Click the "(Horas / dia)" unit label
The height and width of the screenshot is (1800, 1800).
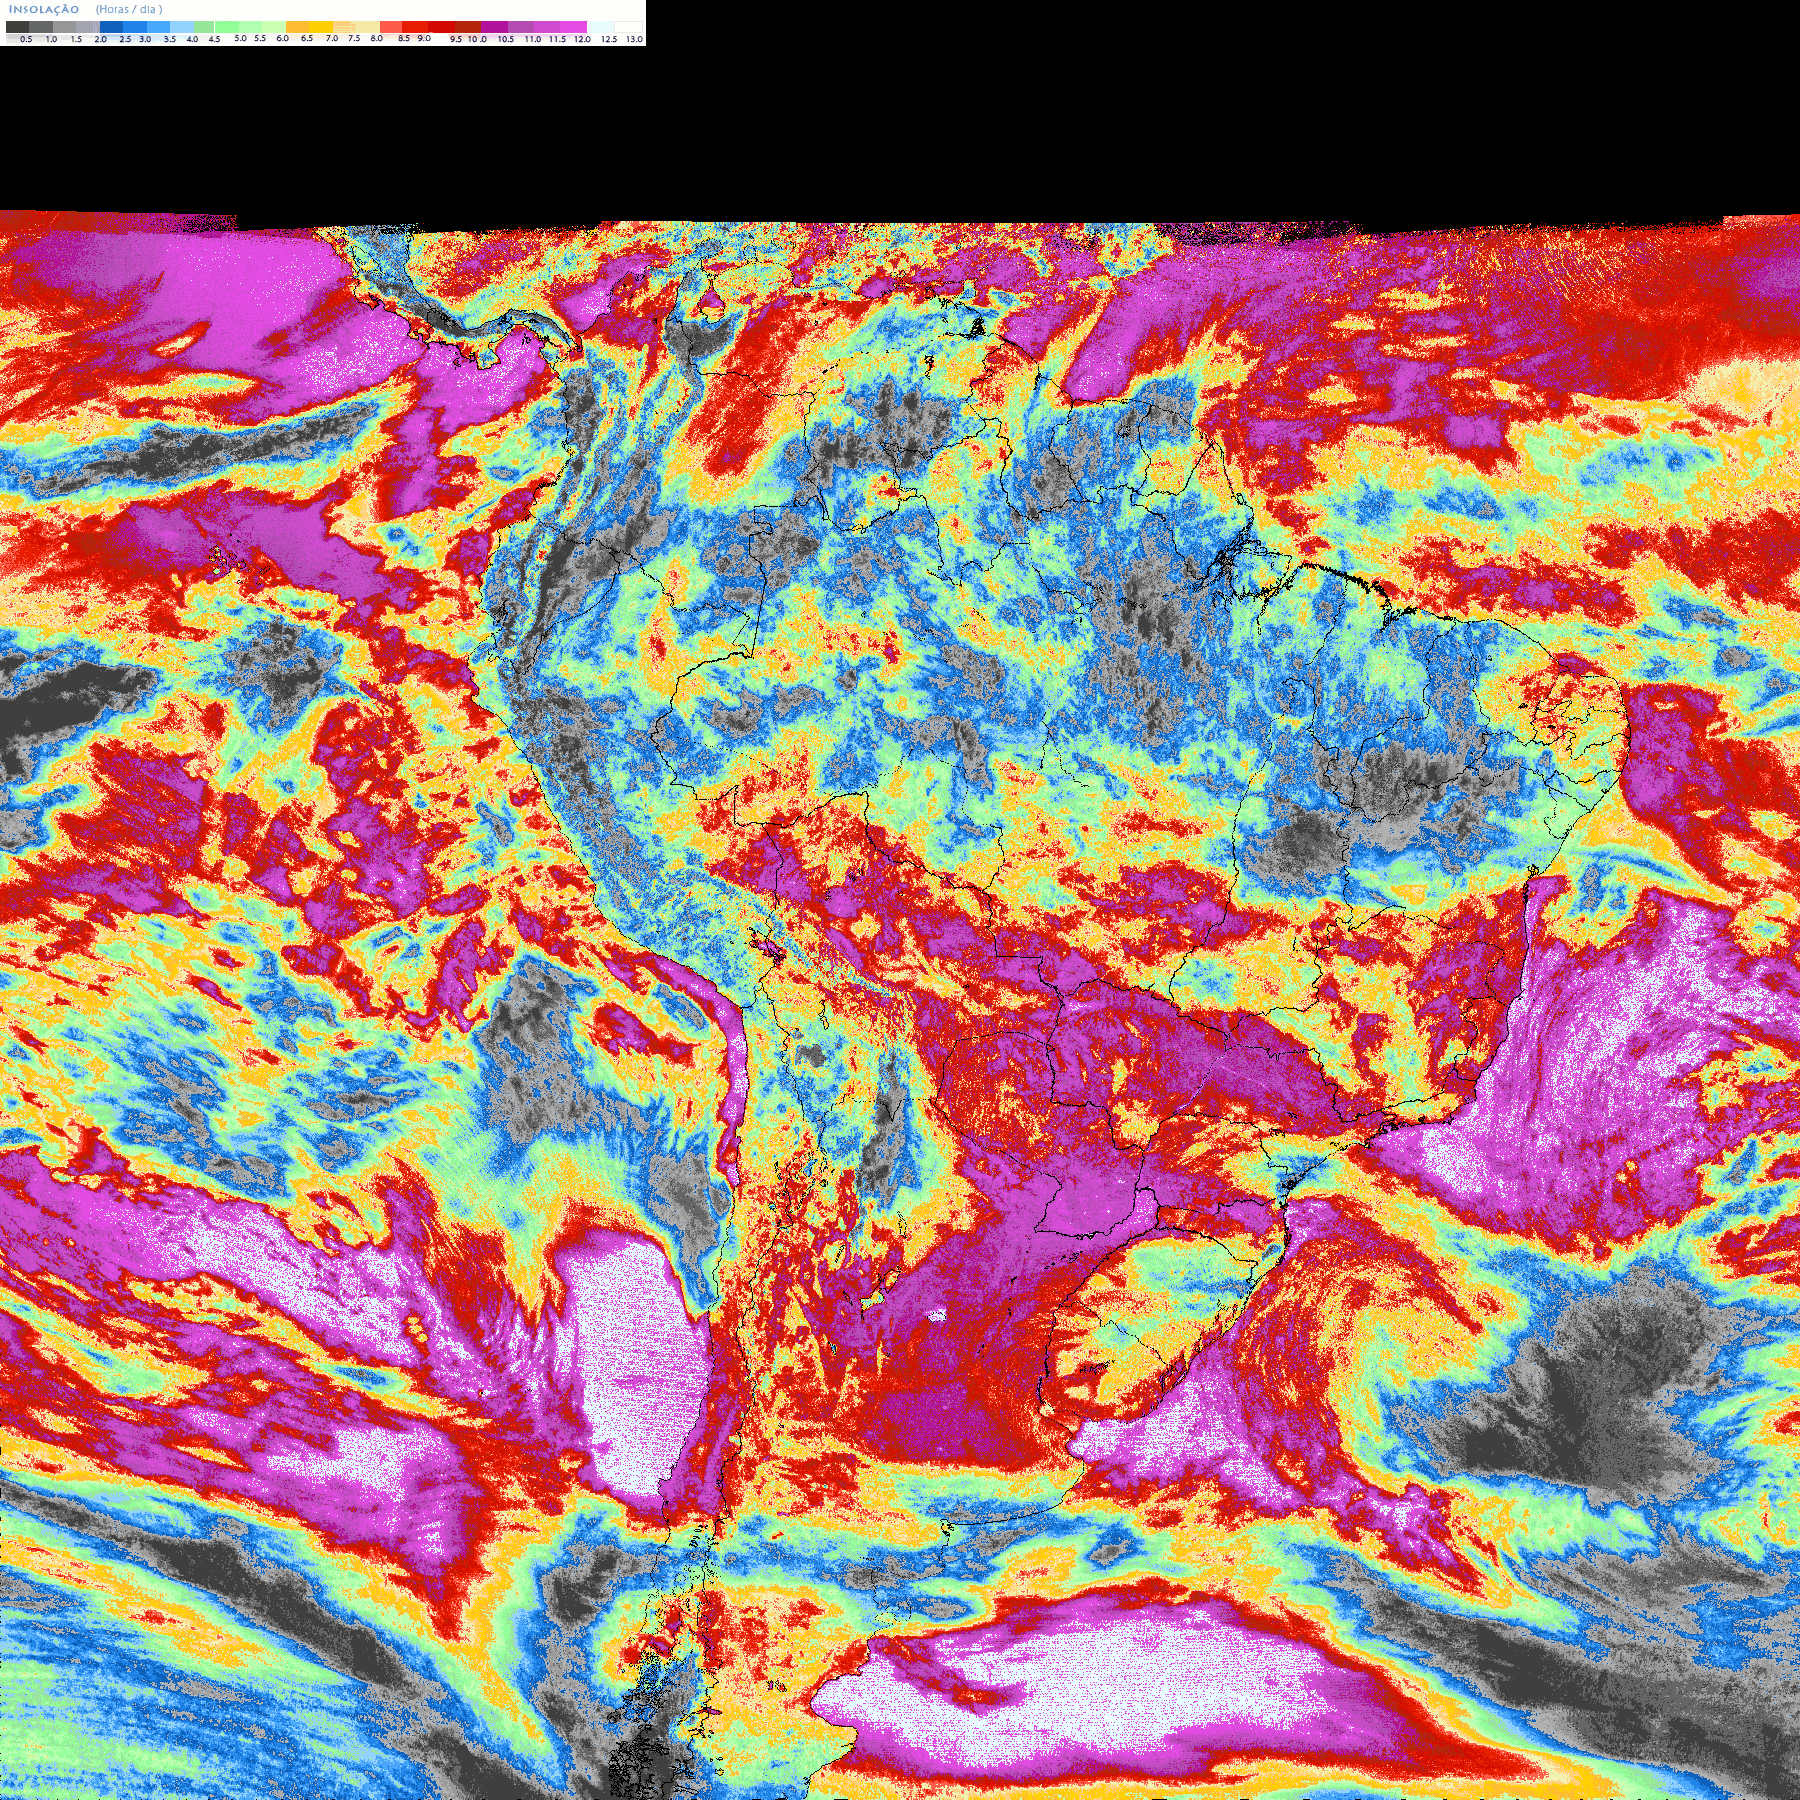point(129,9)
